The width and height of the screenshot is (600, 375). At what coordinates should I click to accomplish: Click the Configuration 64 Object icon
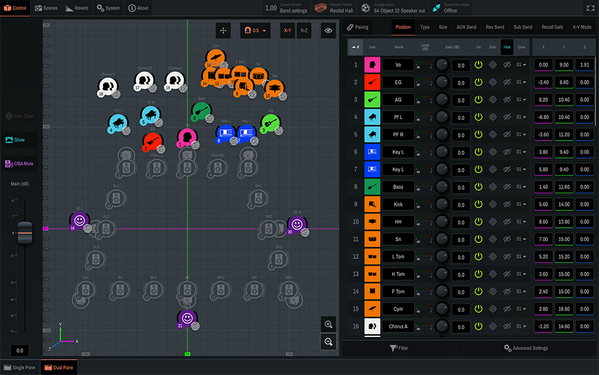365,8
